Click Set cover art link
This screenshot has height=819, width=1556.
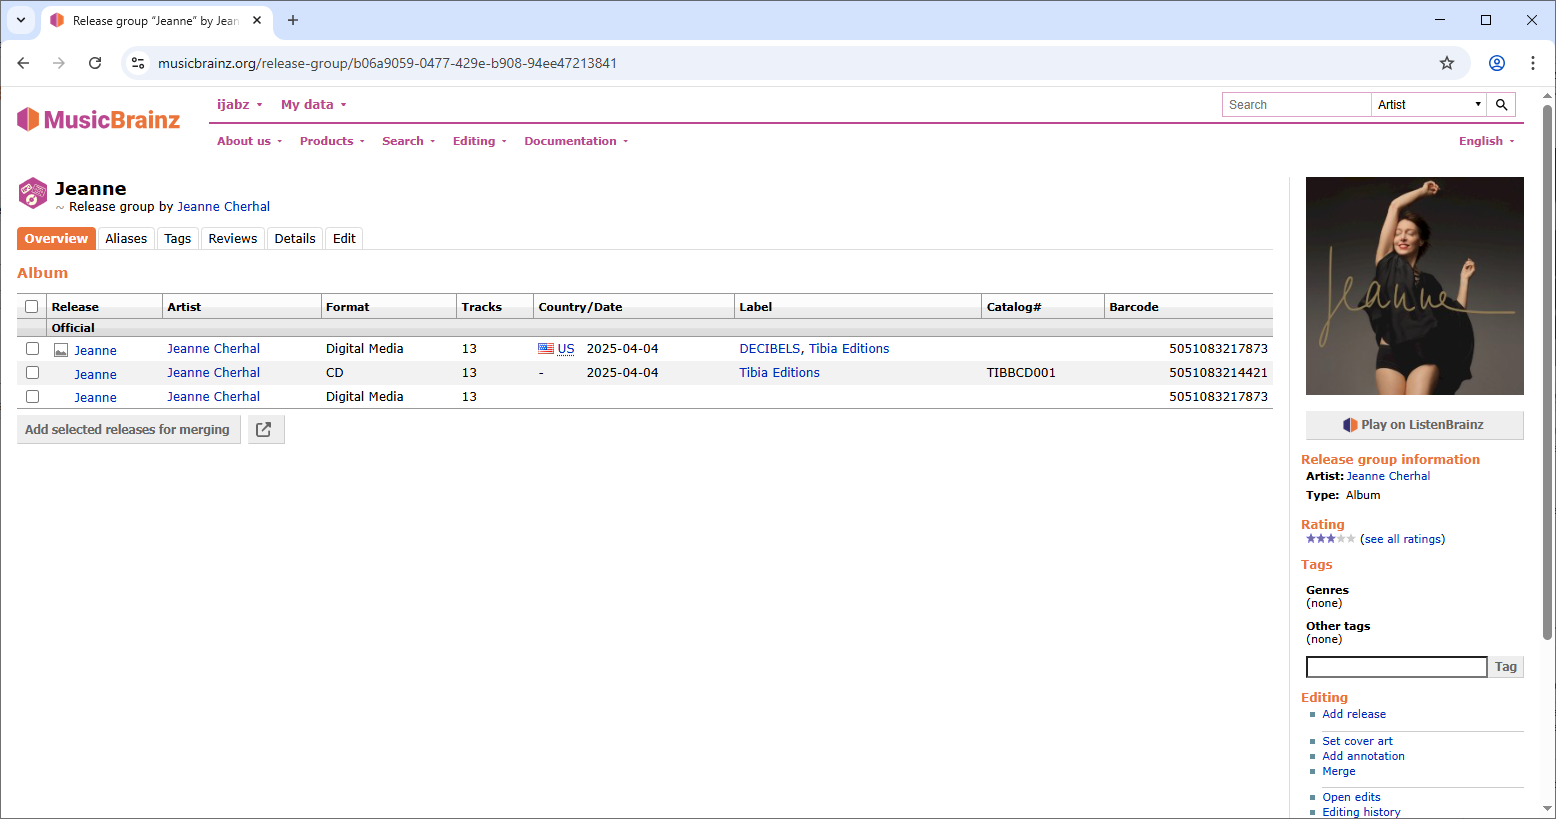point(1357,741)
